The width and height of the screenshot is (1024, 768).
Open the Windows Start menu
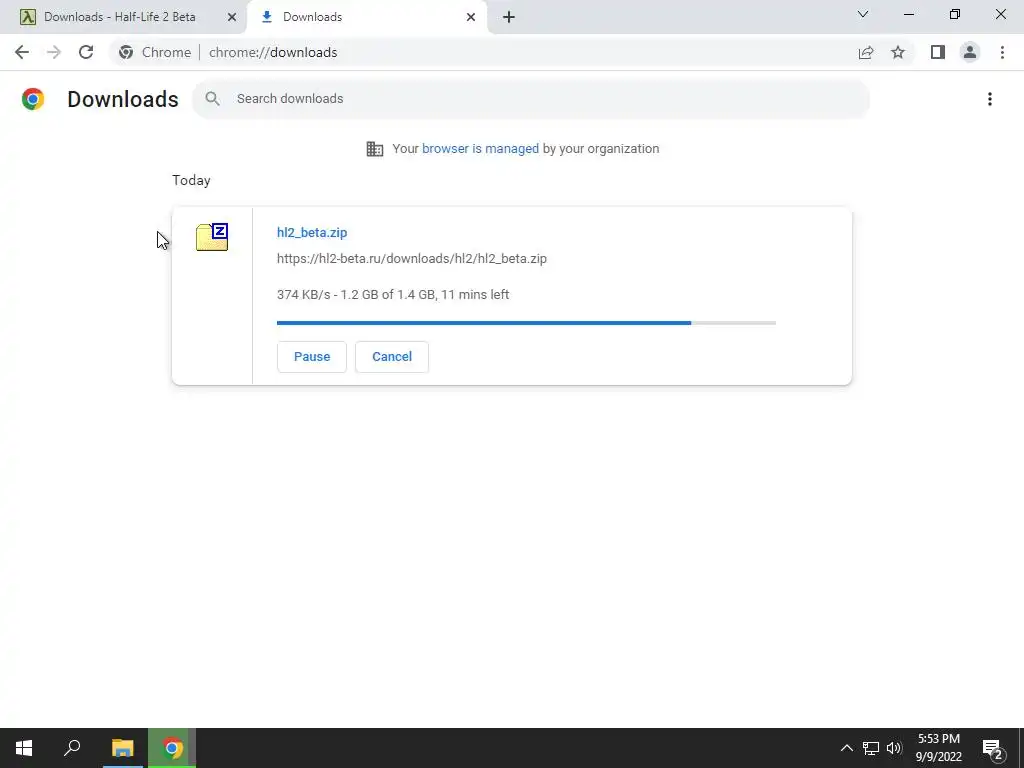(x=24, y=748)
